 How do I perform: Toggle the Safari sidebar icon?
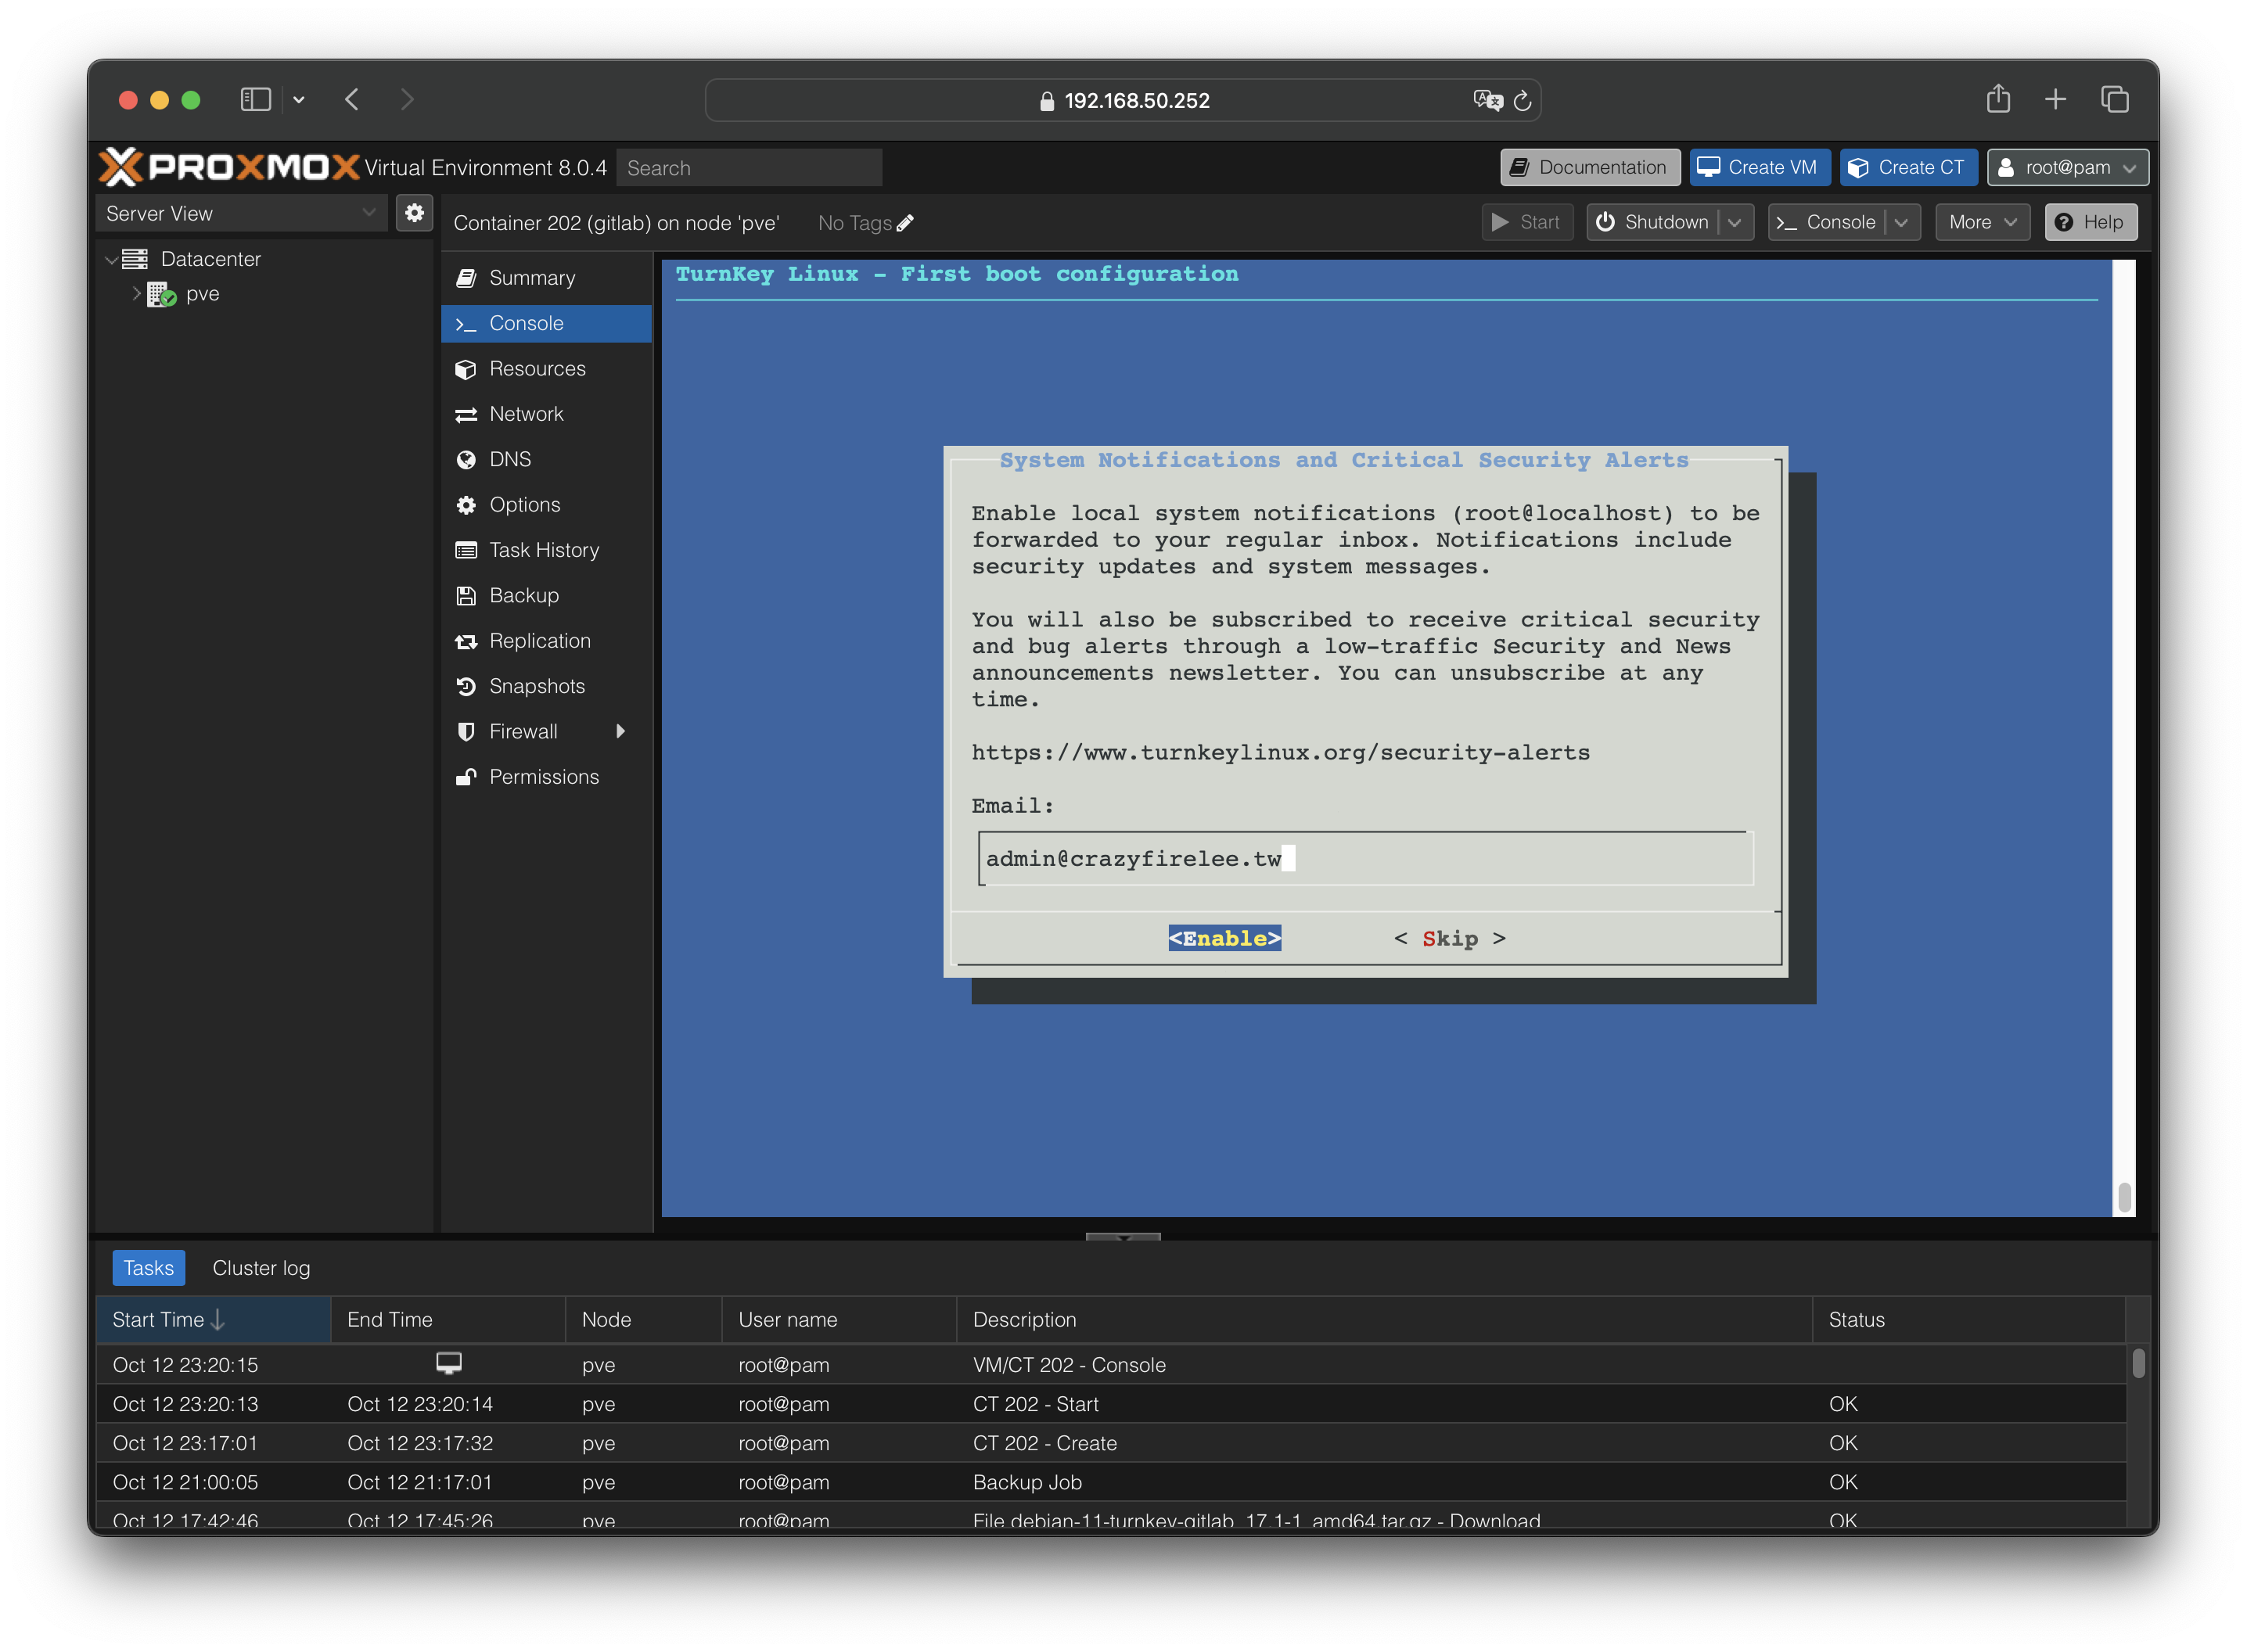[256, 99]
